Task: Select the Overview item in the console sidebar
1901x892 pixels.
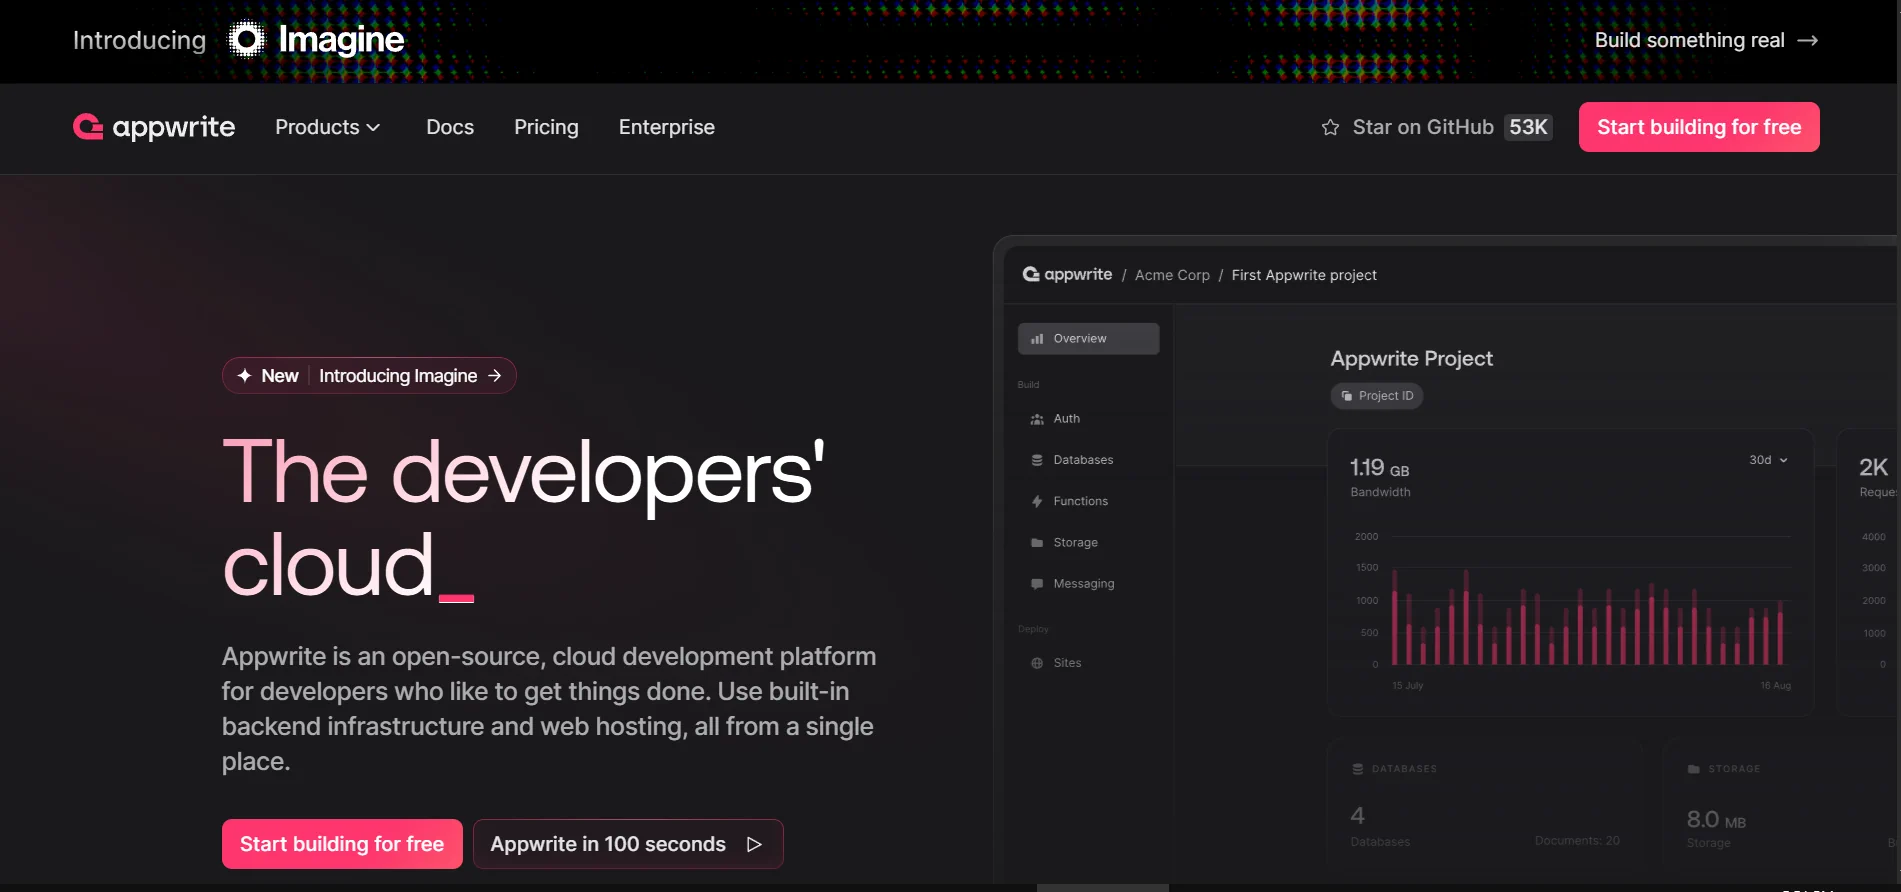Action: [x=1088, y=339]
